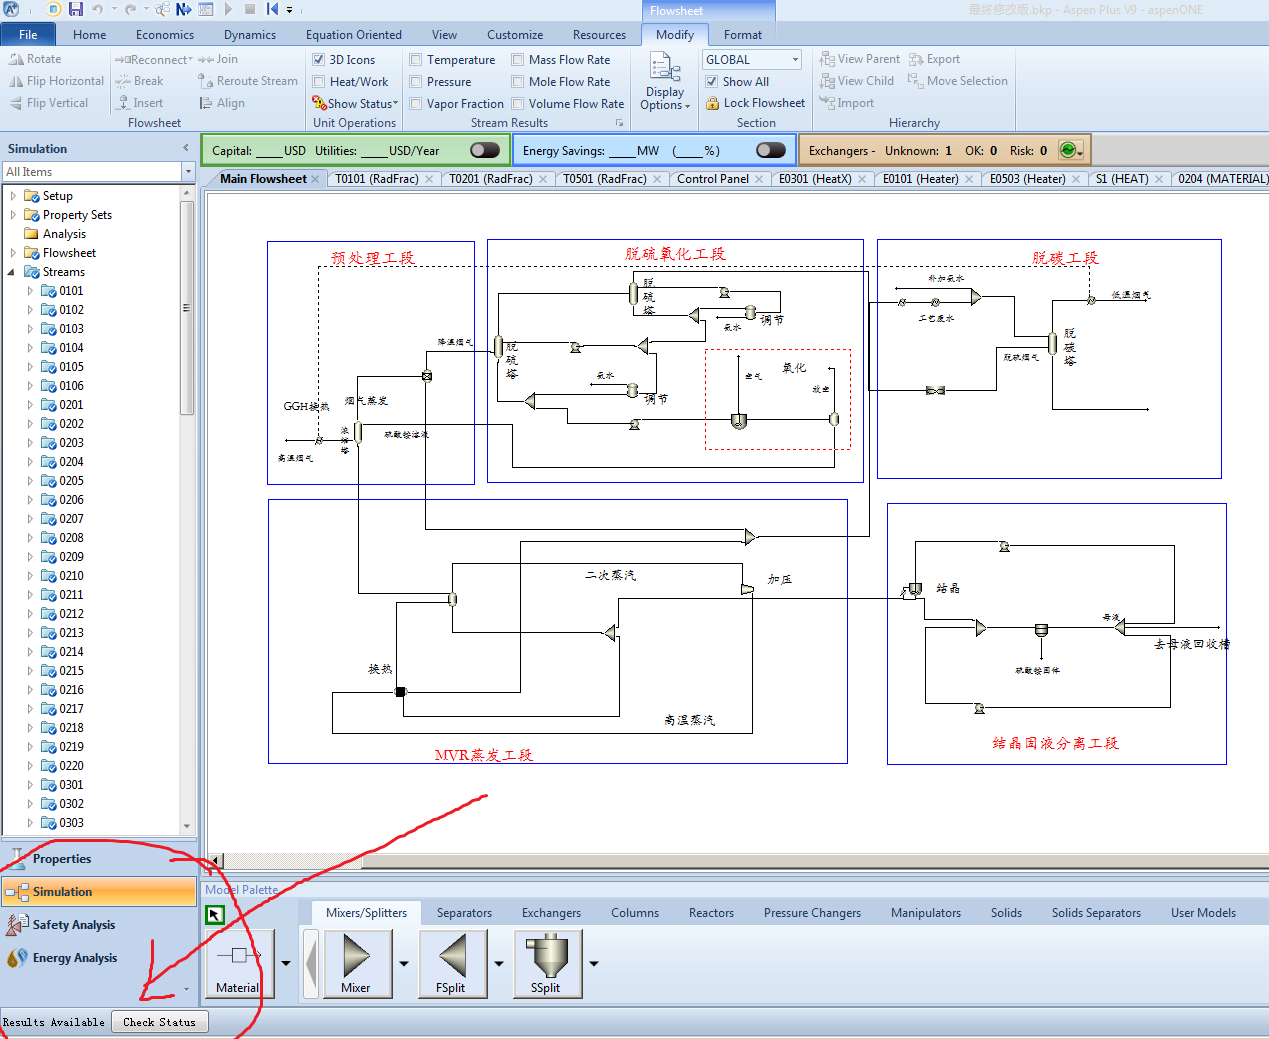The width and height of the screenshot is (1269, 1039).
Task: Open the Equation Oriented ribbon tab
Action: (354, 35)
